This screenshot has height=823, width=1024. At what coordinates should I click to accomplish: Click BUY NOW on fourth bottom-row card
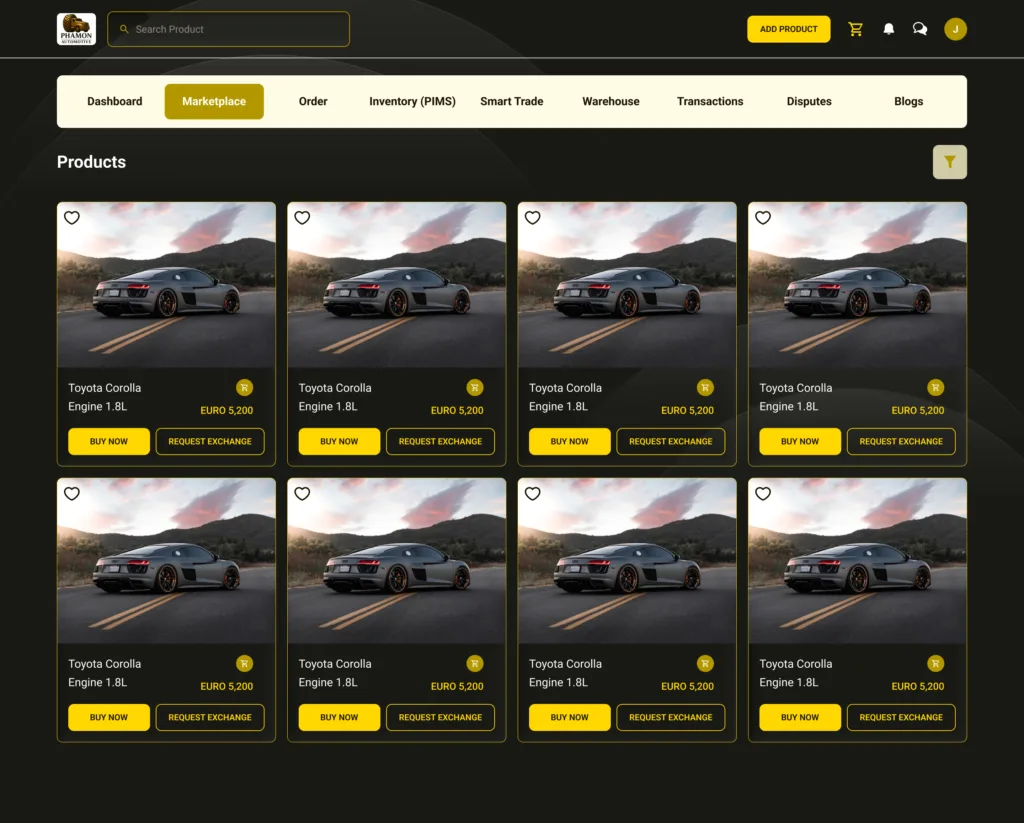(800, 717)
